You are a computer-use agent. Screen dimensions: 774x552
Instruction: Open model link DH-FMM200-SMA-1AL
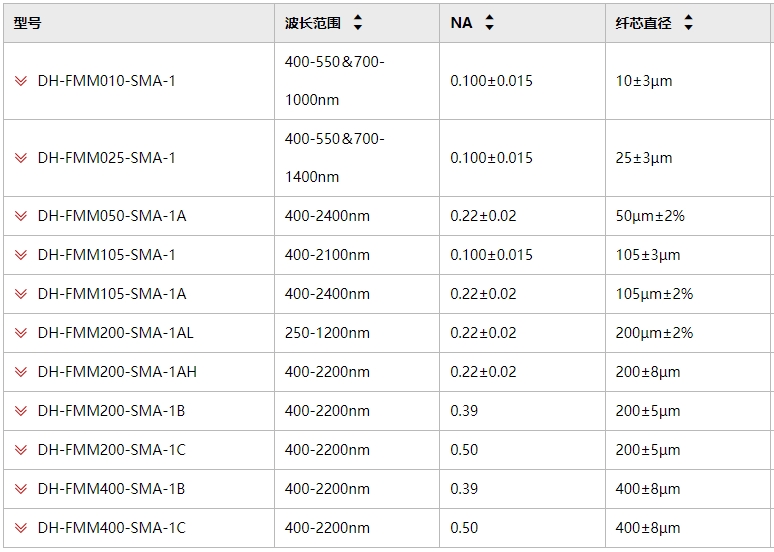point(116,333)
